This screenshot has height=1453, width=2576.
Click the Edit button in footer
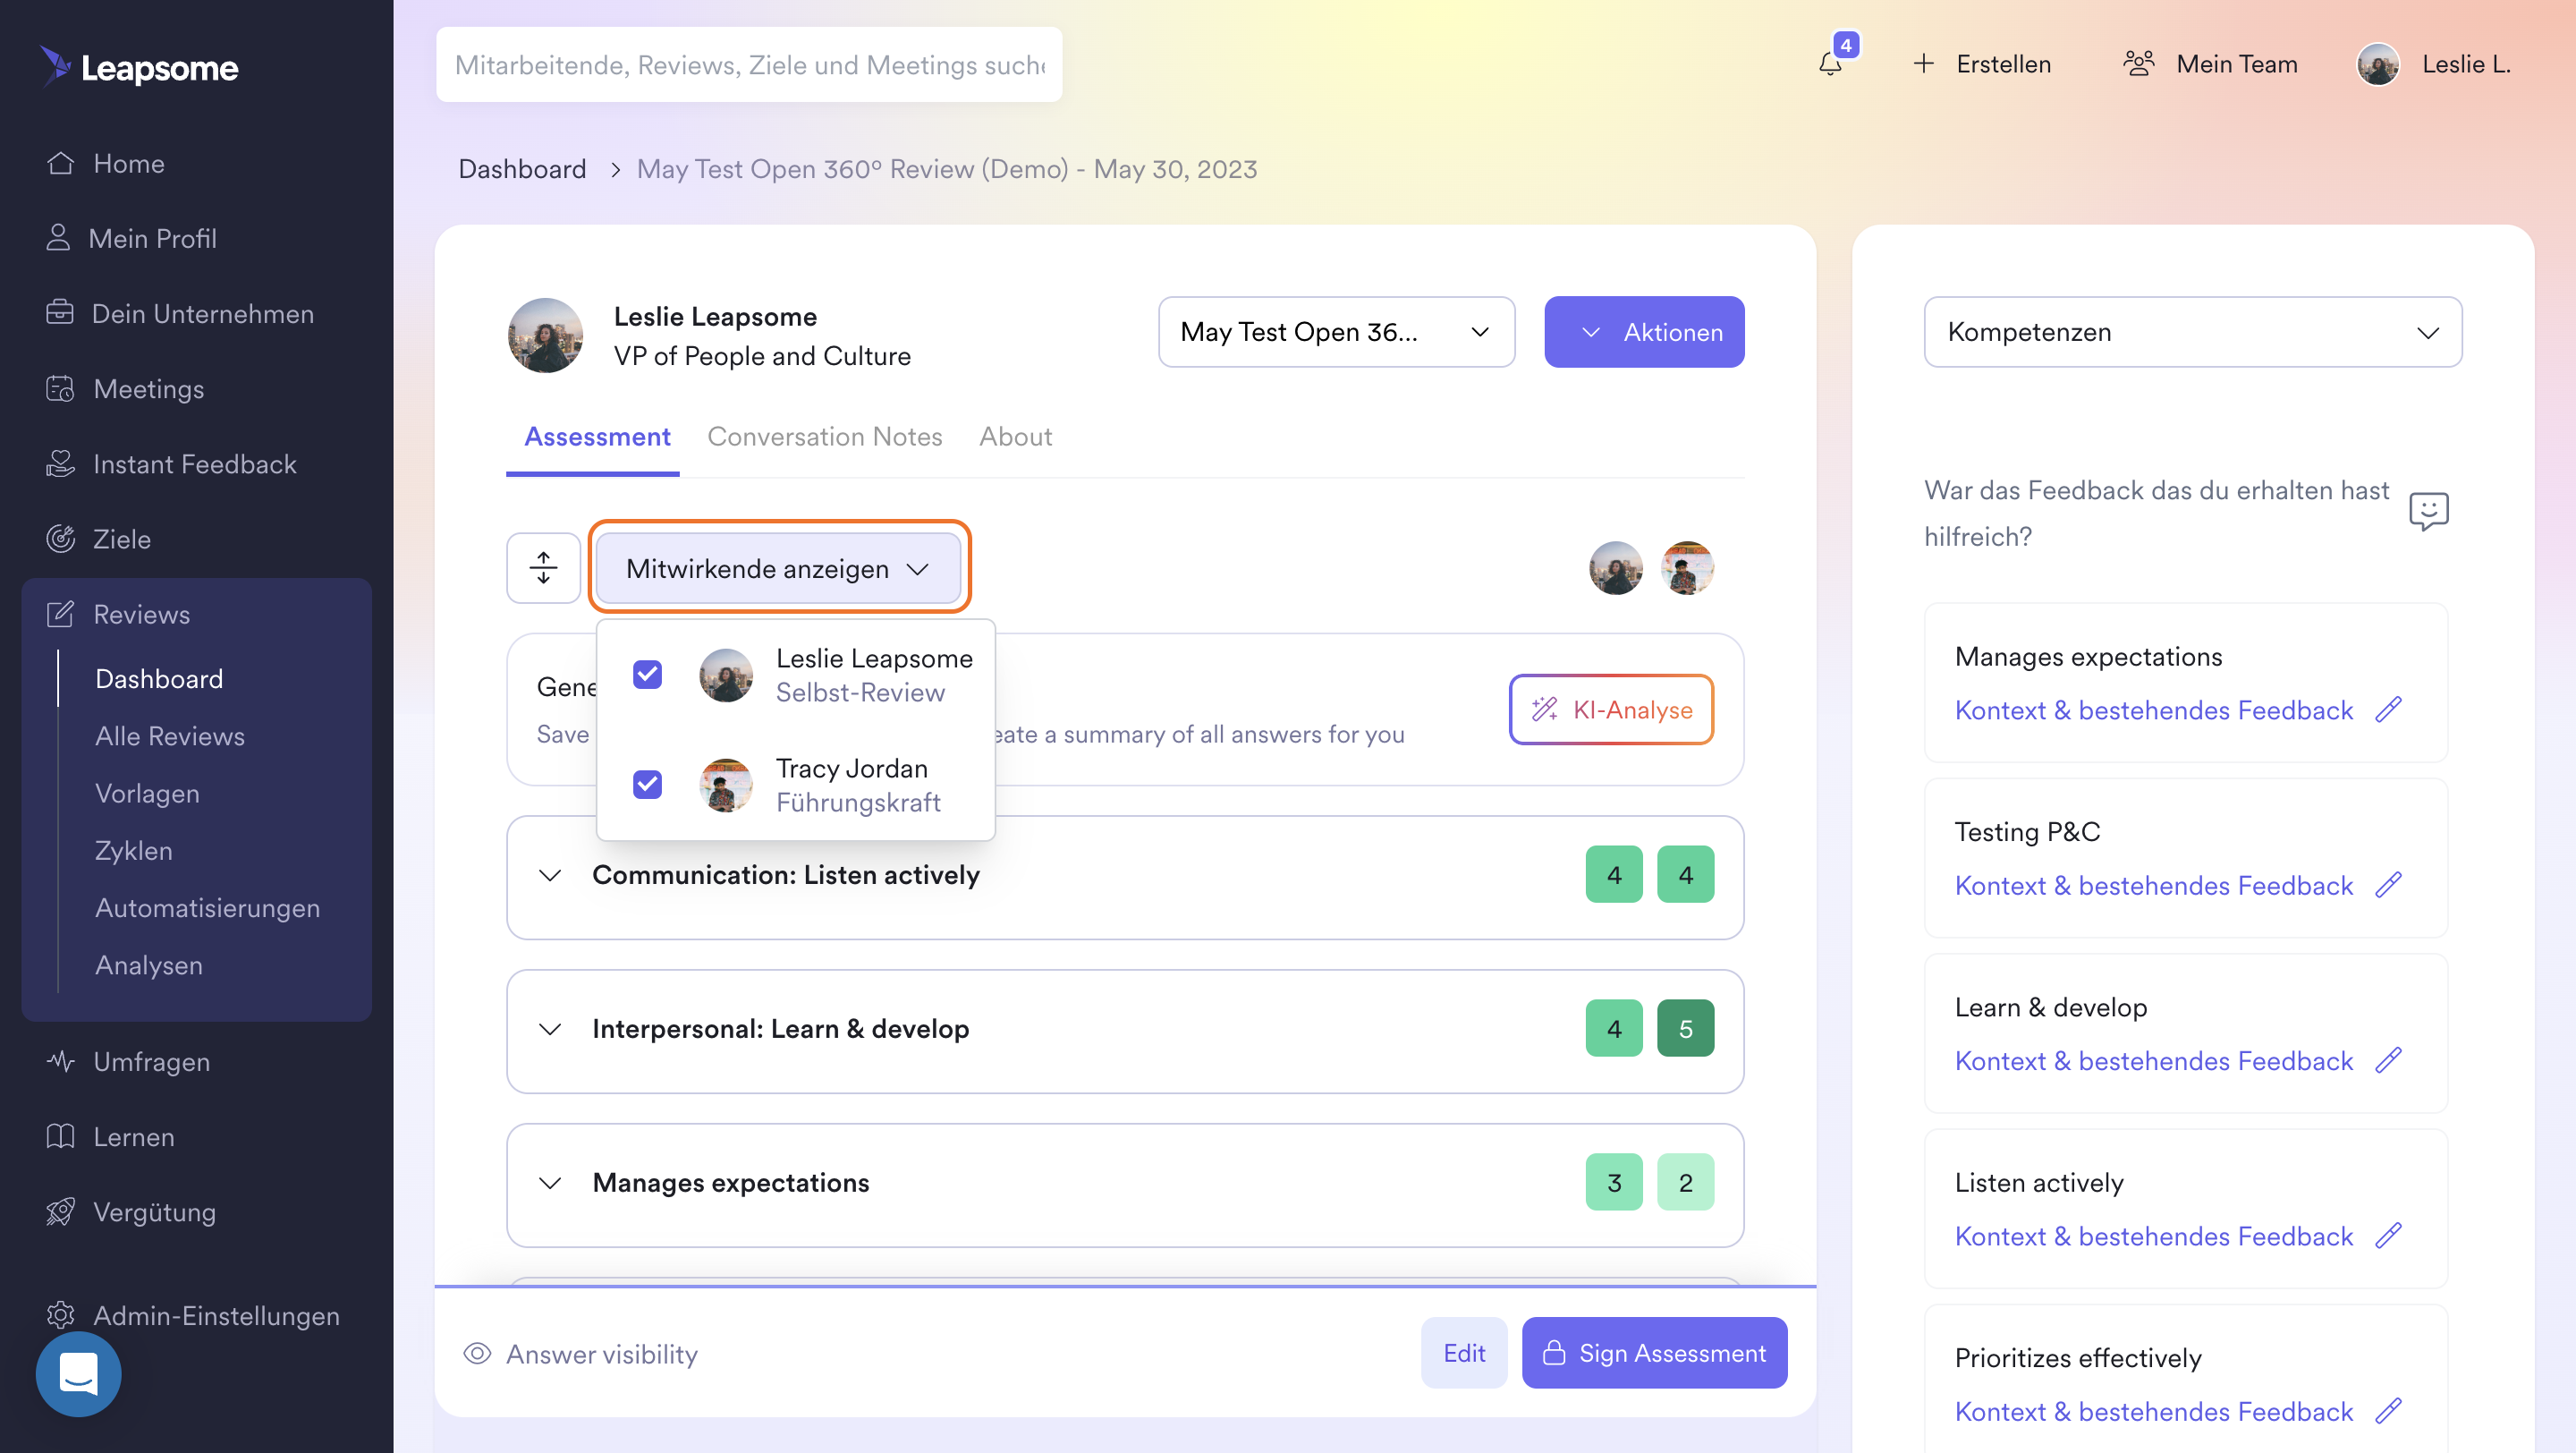tap(1463, 1352)
